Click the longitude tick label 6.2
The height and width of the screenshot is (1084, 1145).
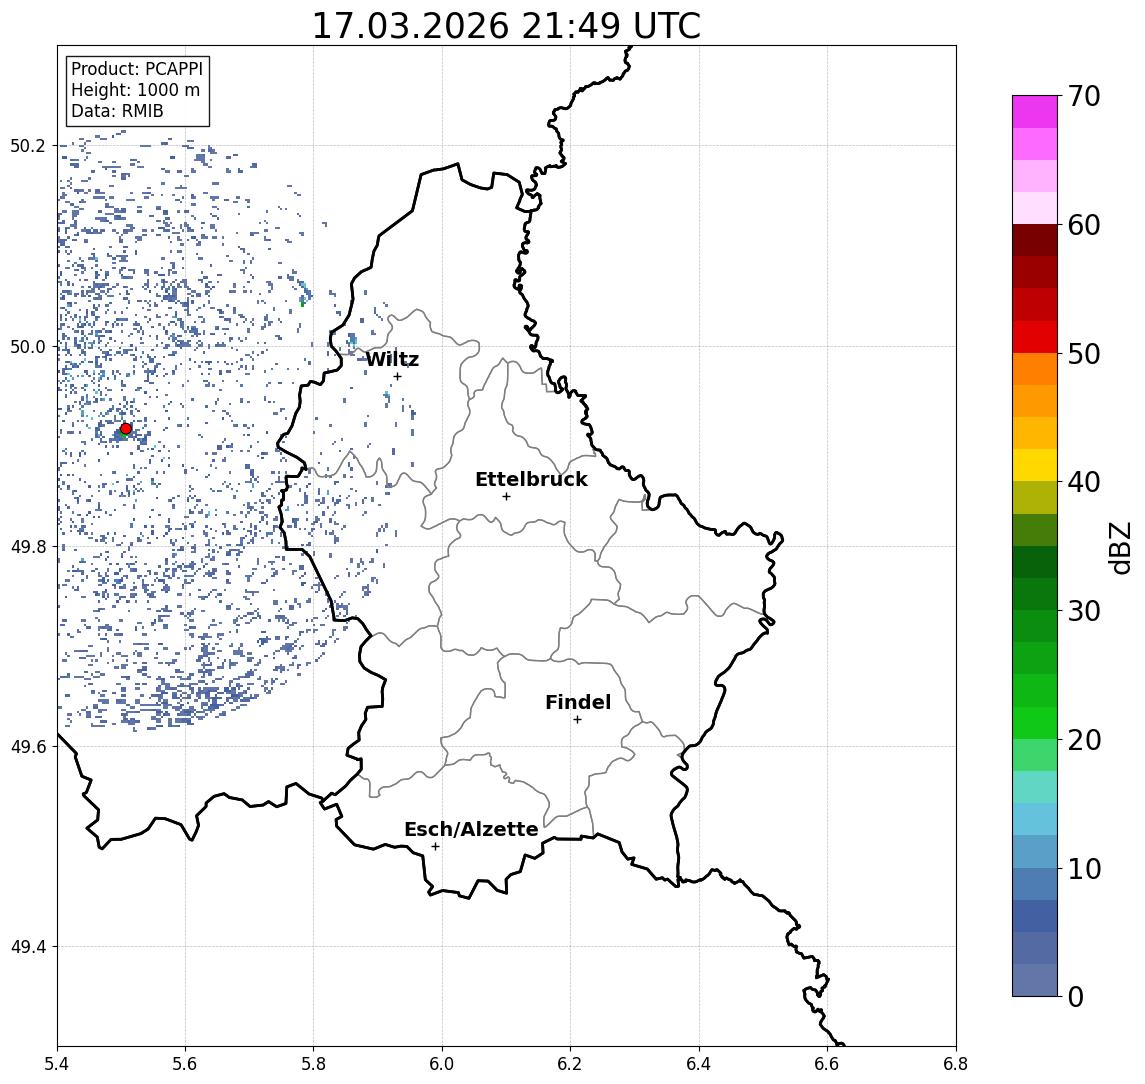point(571,1064)
